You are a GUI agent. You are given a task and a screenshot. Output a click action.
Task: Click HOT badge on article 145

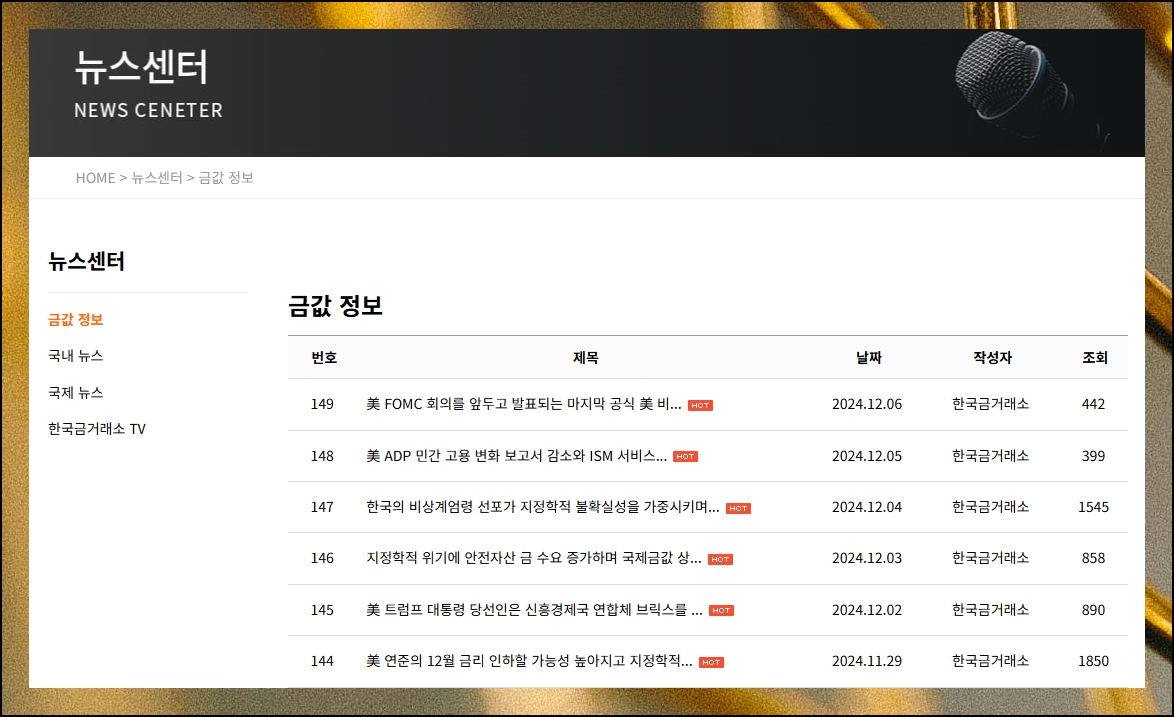coord(721,611)
